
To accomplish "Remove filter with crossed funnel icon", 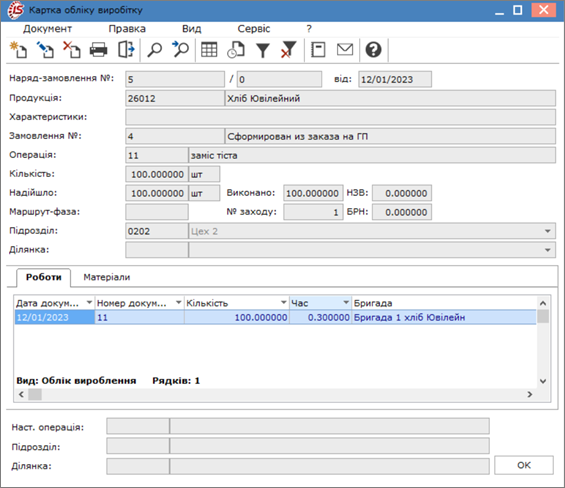I will [x=288, y=50].
